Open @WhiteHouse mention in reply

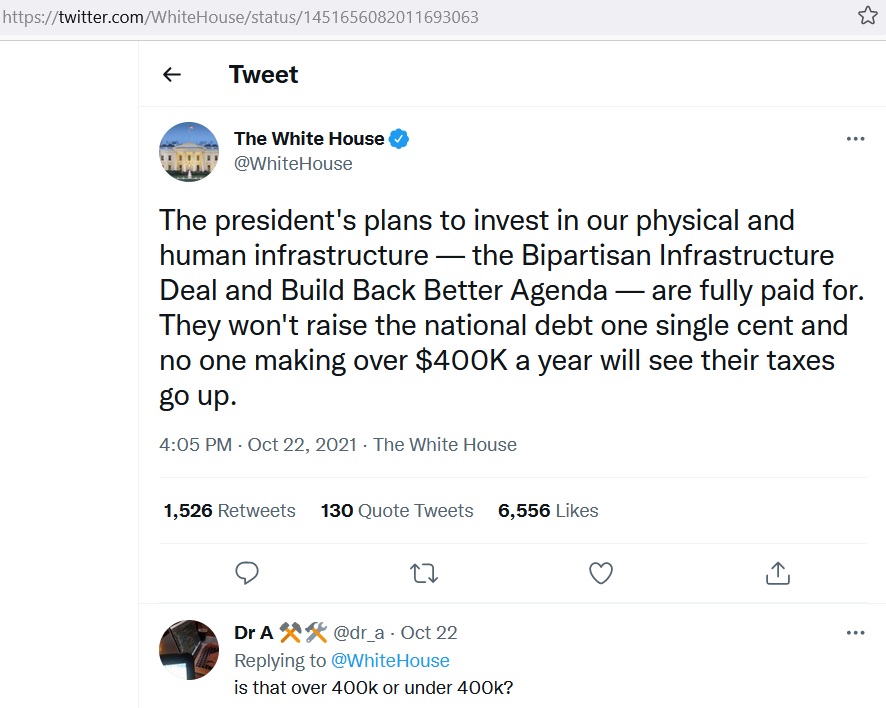[390, 661]
